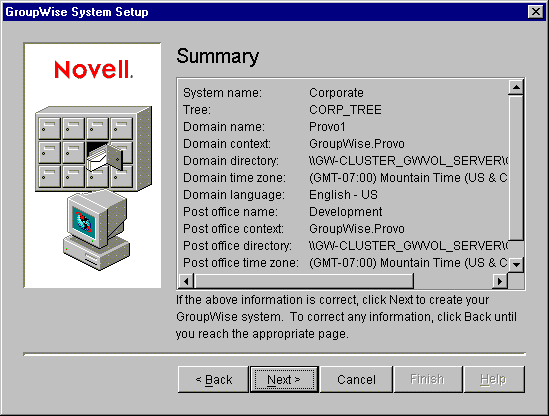The width and height of the screenshot is (549, 416).
Task: Click the open mailbox in the illustration
Action: pos(105,156)
